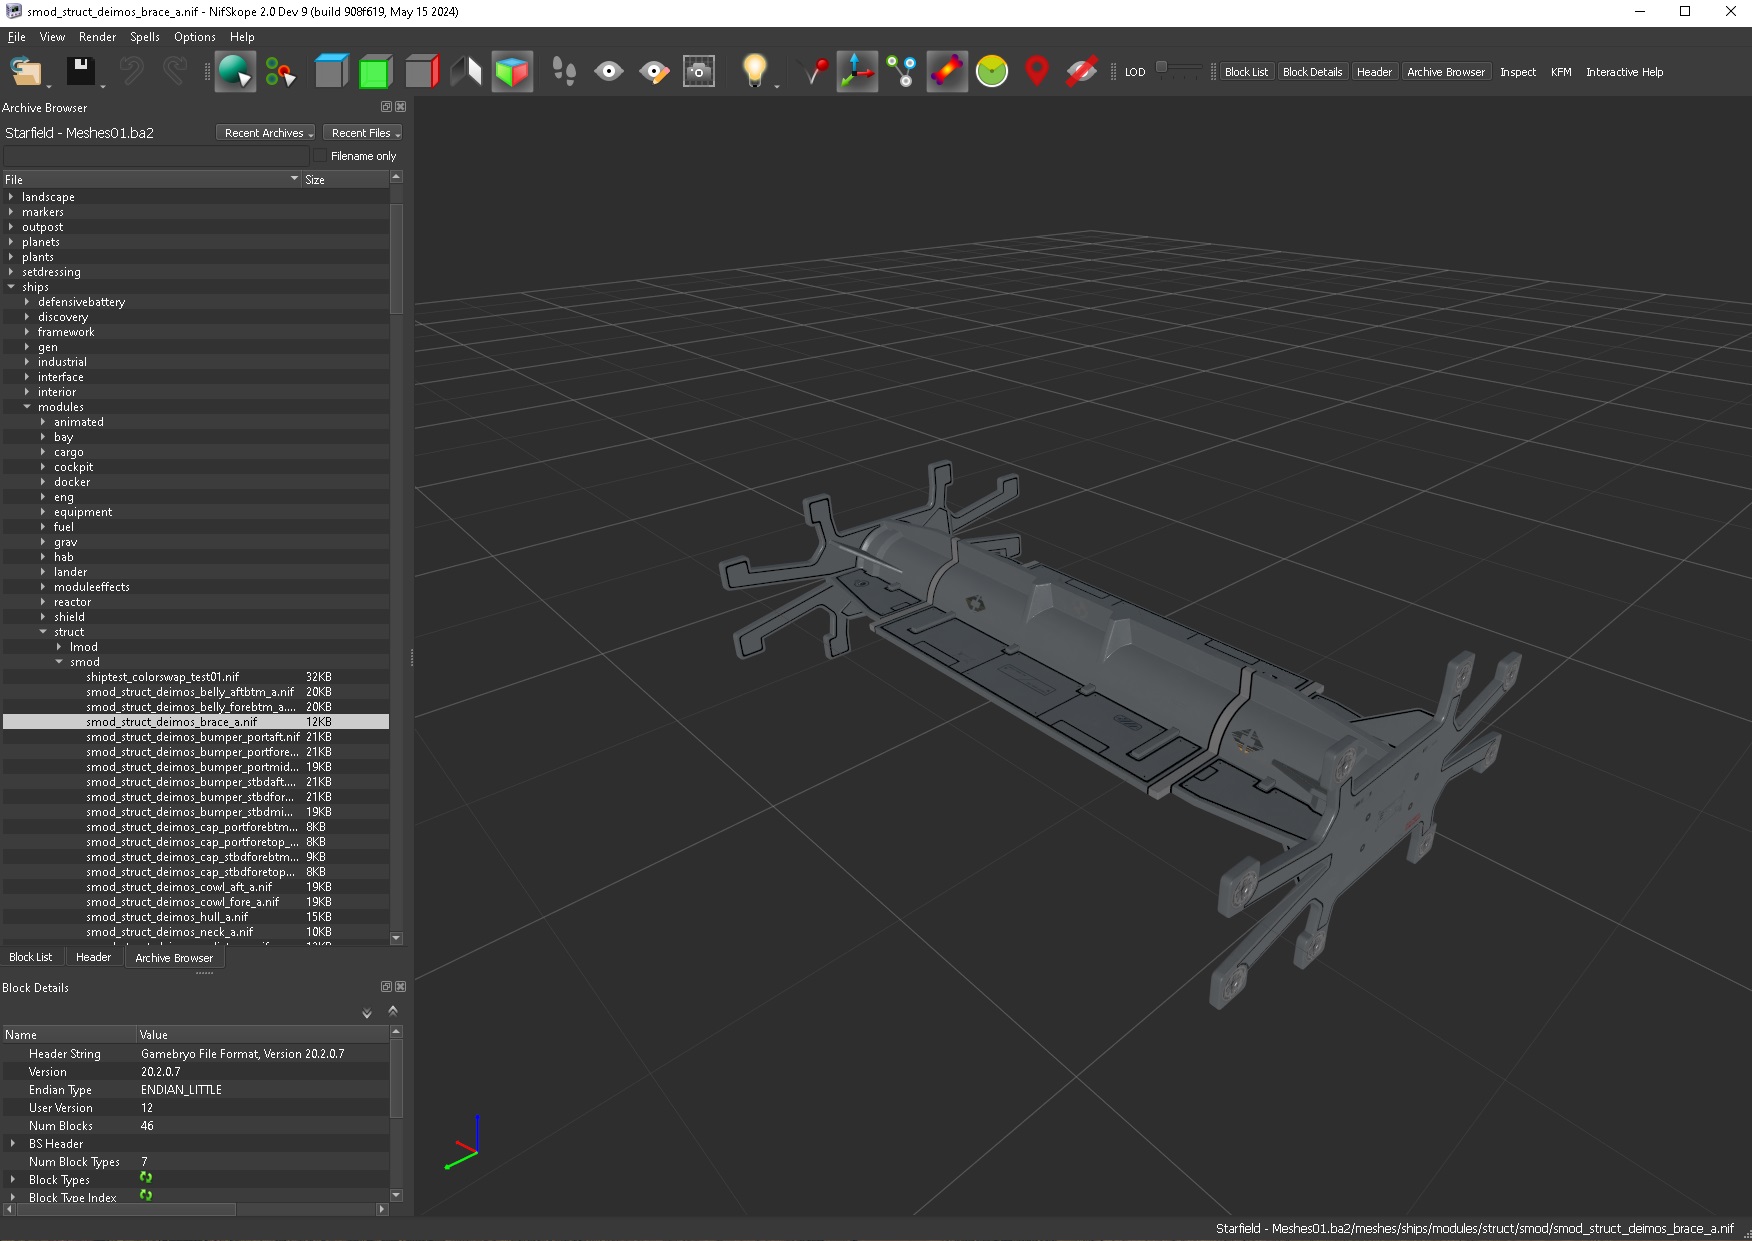
Task: Click the double-up collapse arrows in Block Details
Action: [x=393, y=1011]
